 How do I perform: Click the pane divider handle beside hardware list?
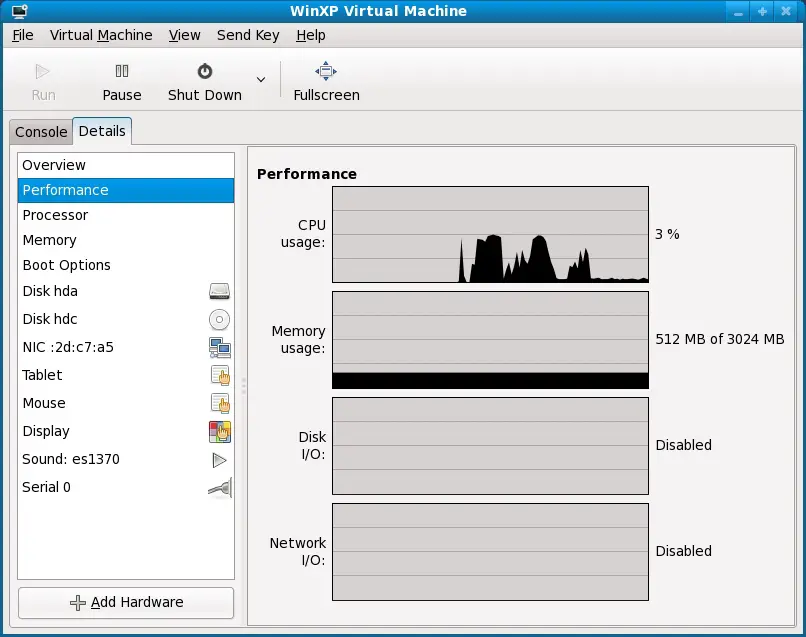[x=242, y=384]
